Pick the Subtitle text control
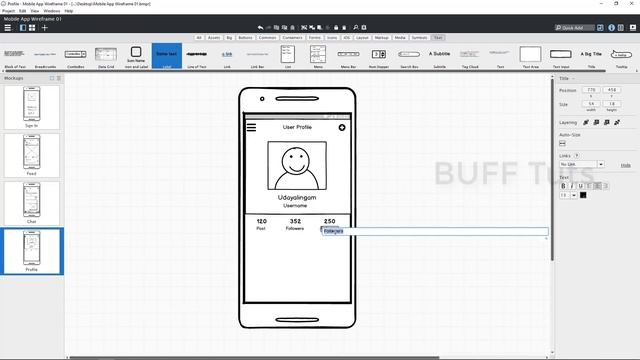This screenshot has height=360, width=640. [439, 56]
